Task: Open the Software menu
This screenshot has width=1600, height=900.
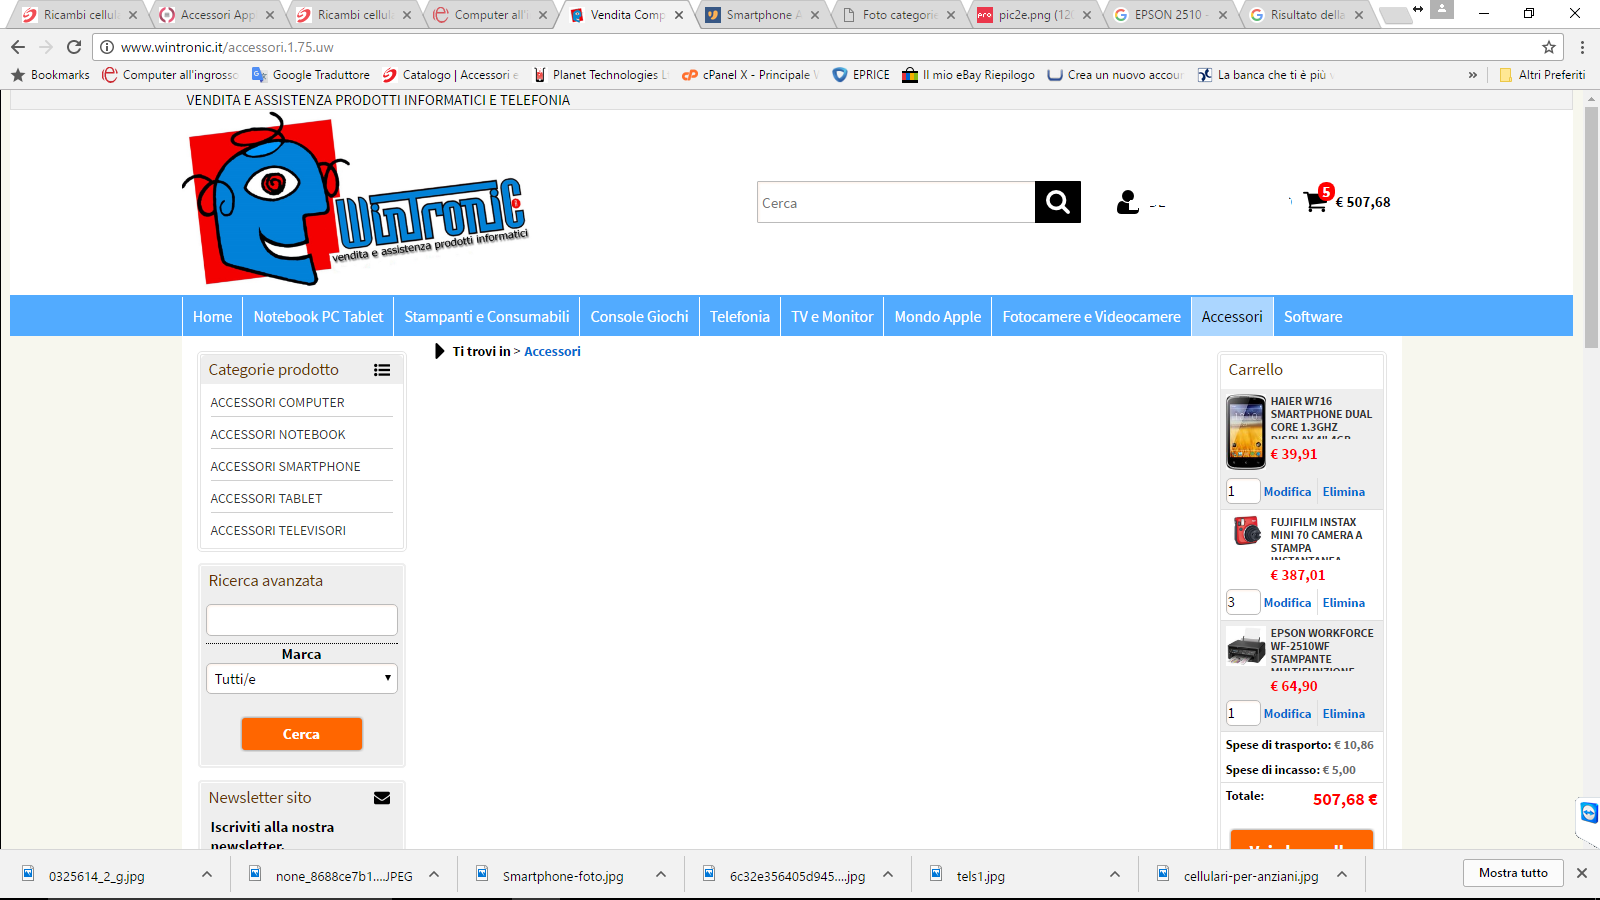Action: click(1313, 316)
